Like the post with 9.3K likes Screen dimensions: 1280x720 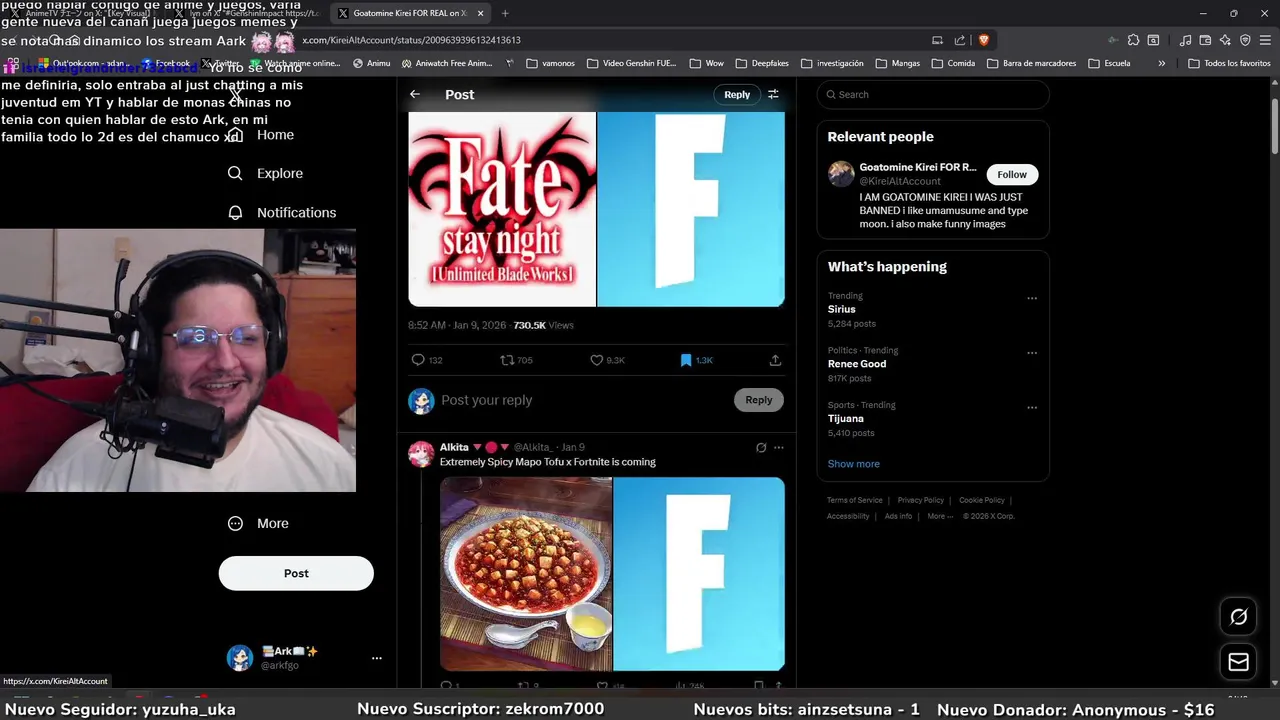607,360
